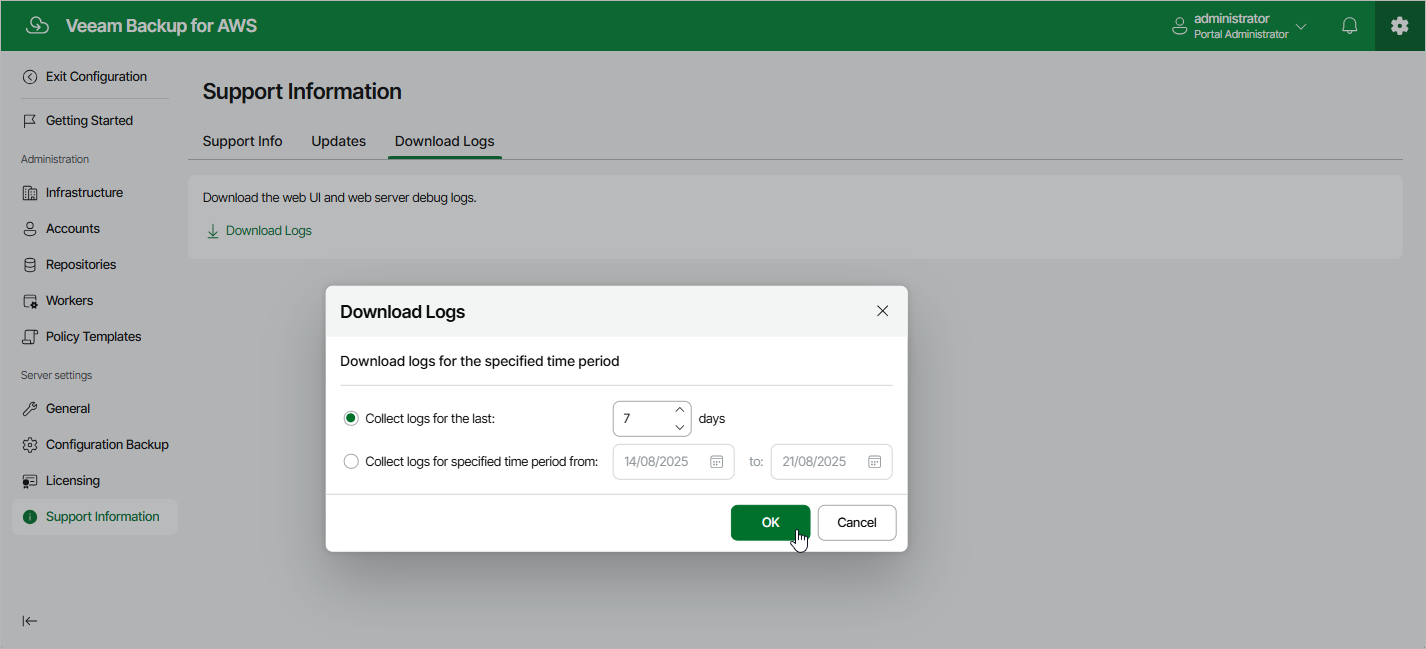The width and height of the screenshot is (1426, 649).
Task: Click the Repositories database icon
Action: click(x=30, y=265)
